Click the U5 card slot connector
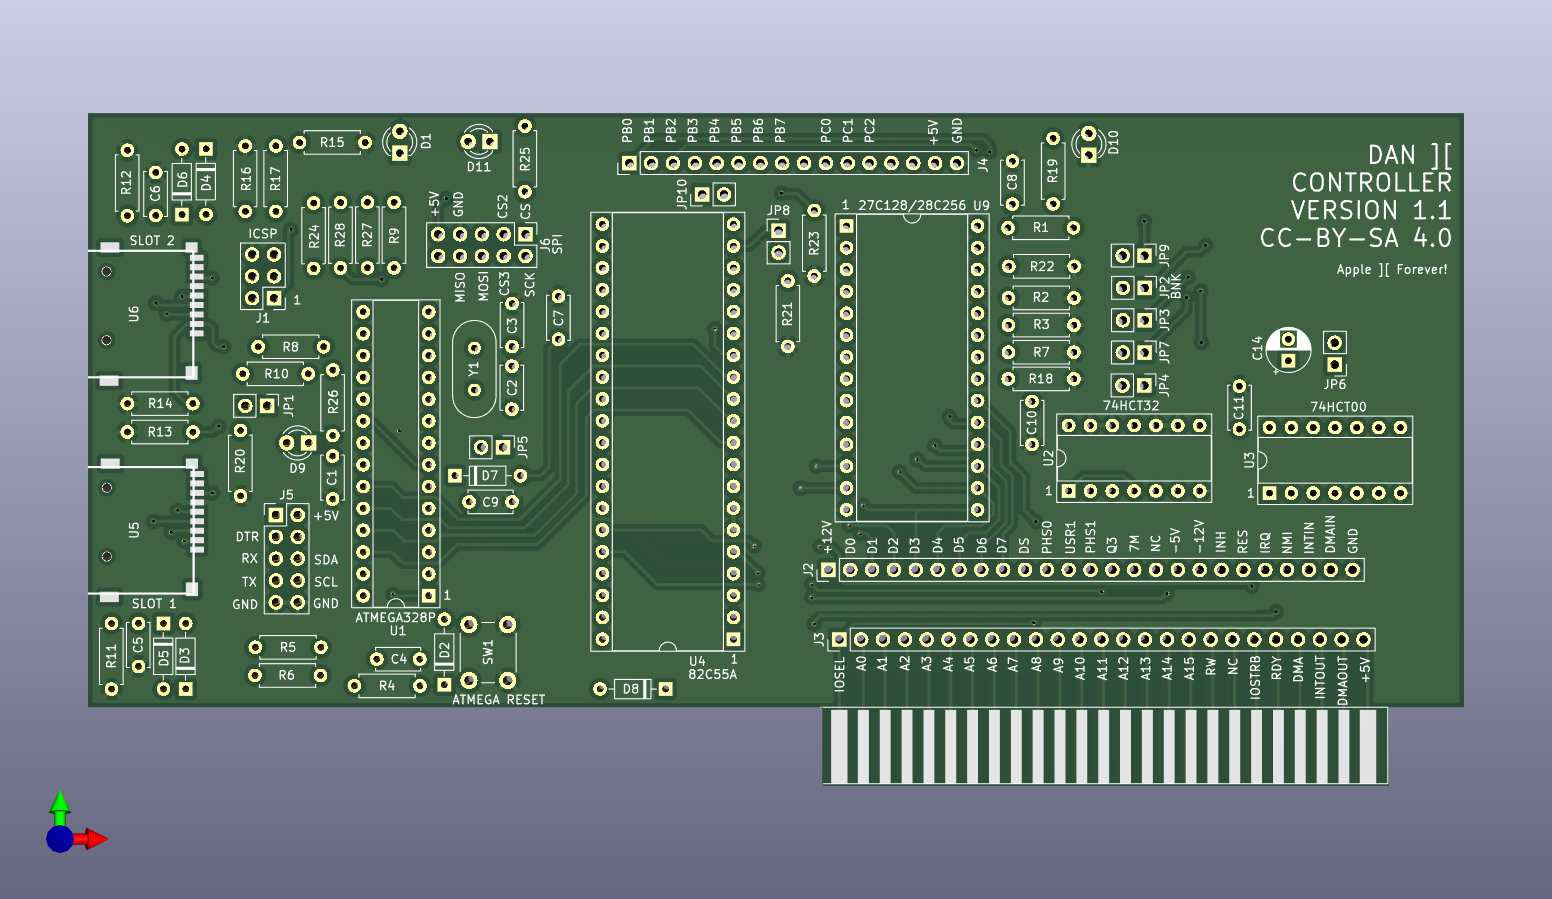 (x=145, y=530)
